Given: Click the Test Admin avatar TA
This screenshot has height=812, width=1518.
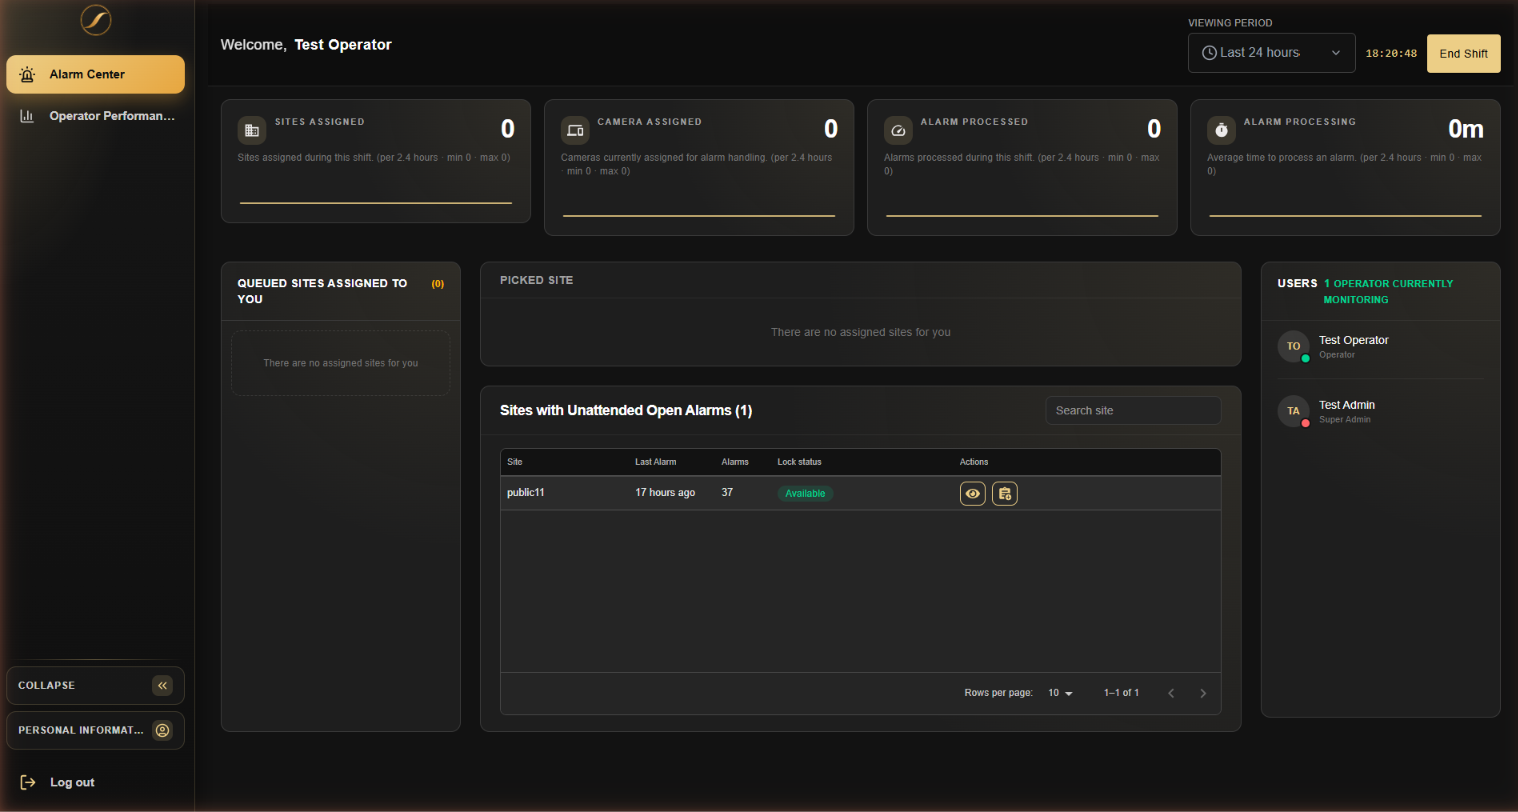Looking at the screenshot, I should point(1293,411).
